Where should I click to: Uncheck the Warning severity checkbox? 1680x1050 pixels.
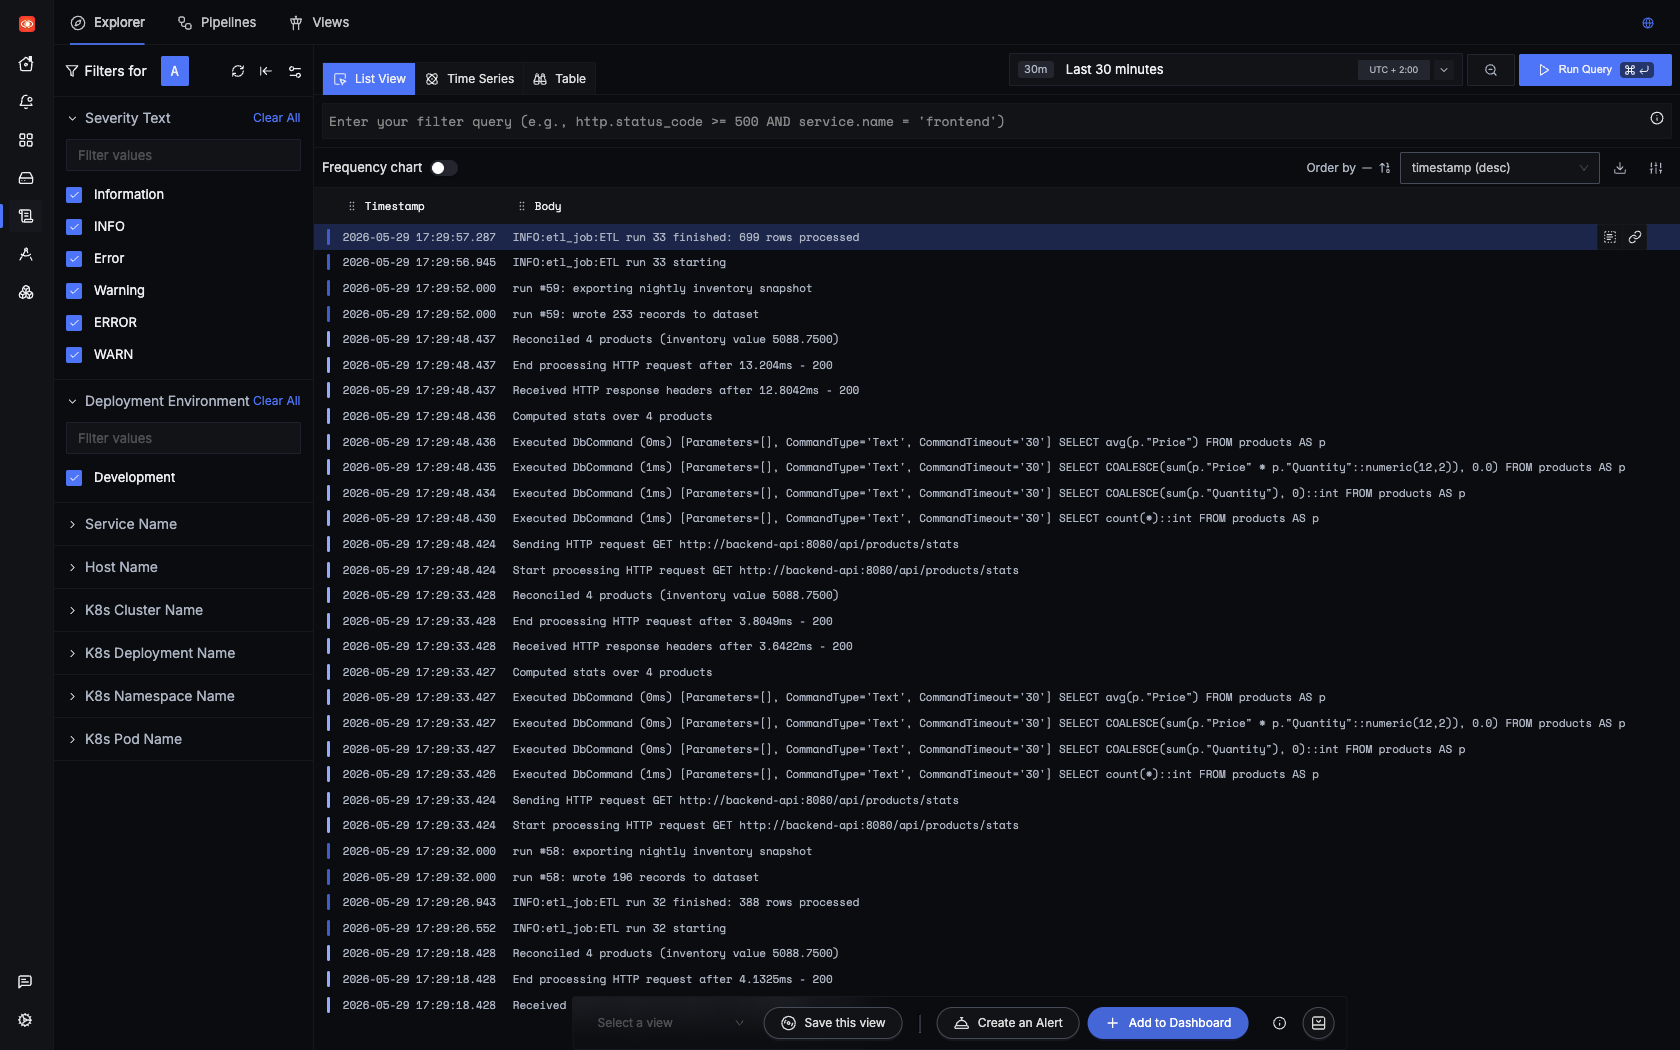[x=74, y=291]
